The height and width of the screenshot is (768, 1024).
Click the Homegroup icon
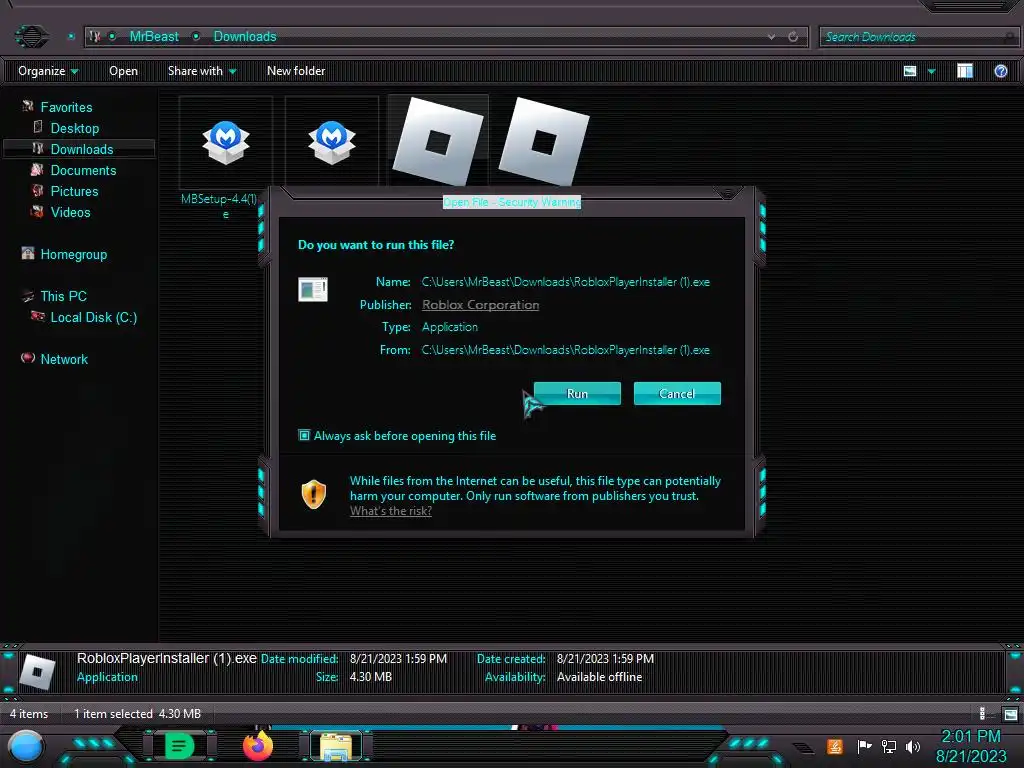point(27,253)
